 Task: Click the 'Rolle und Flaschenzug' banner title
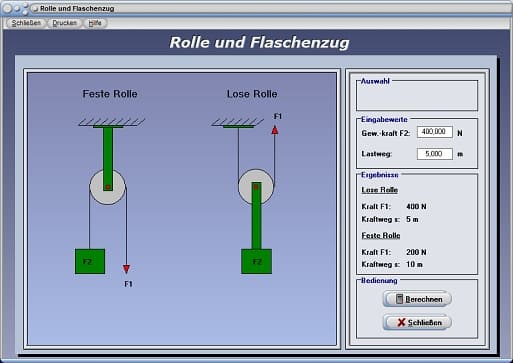click(x=259, y=43)
